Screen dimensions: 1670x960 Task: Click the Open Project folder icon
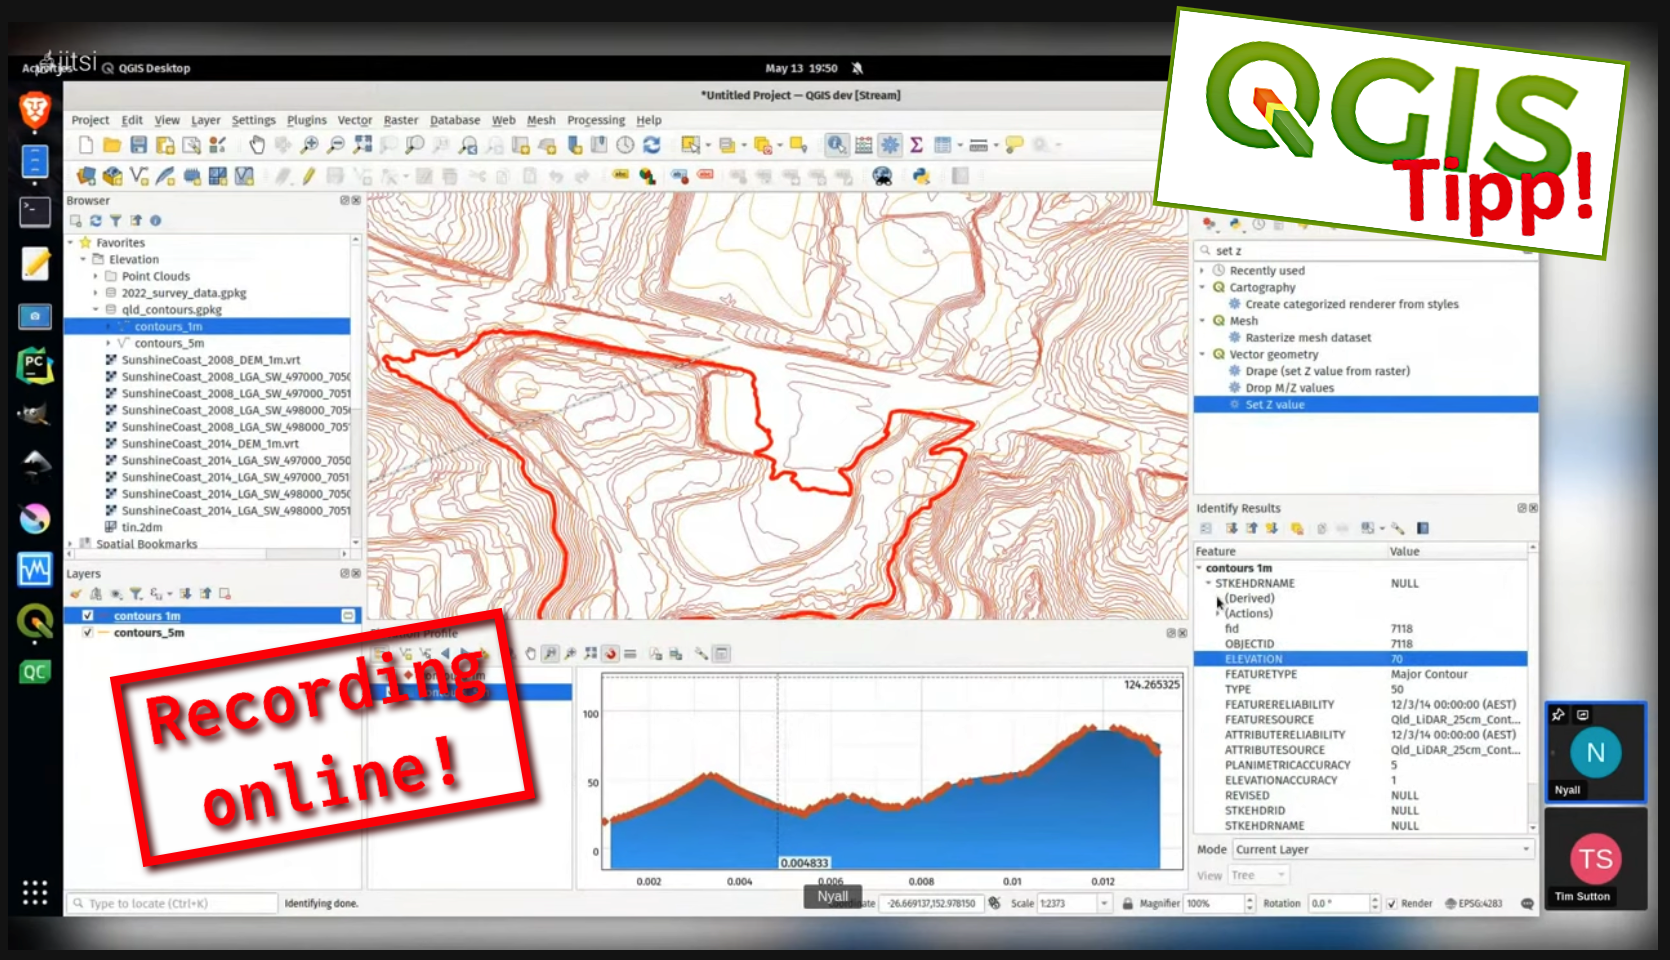(x=112, y=145)
